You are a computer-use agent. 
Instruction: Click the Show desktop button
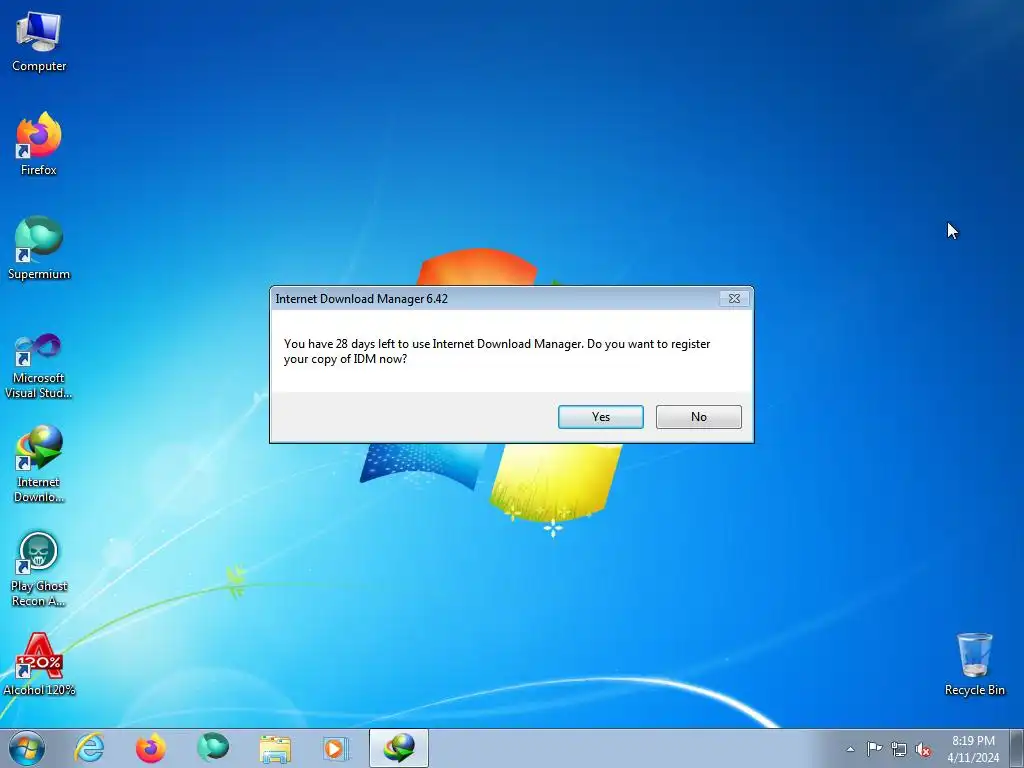1017,748
